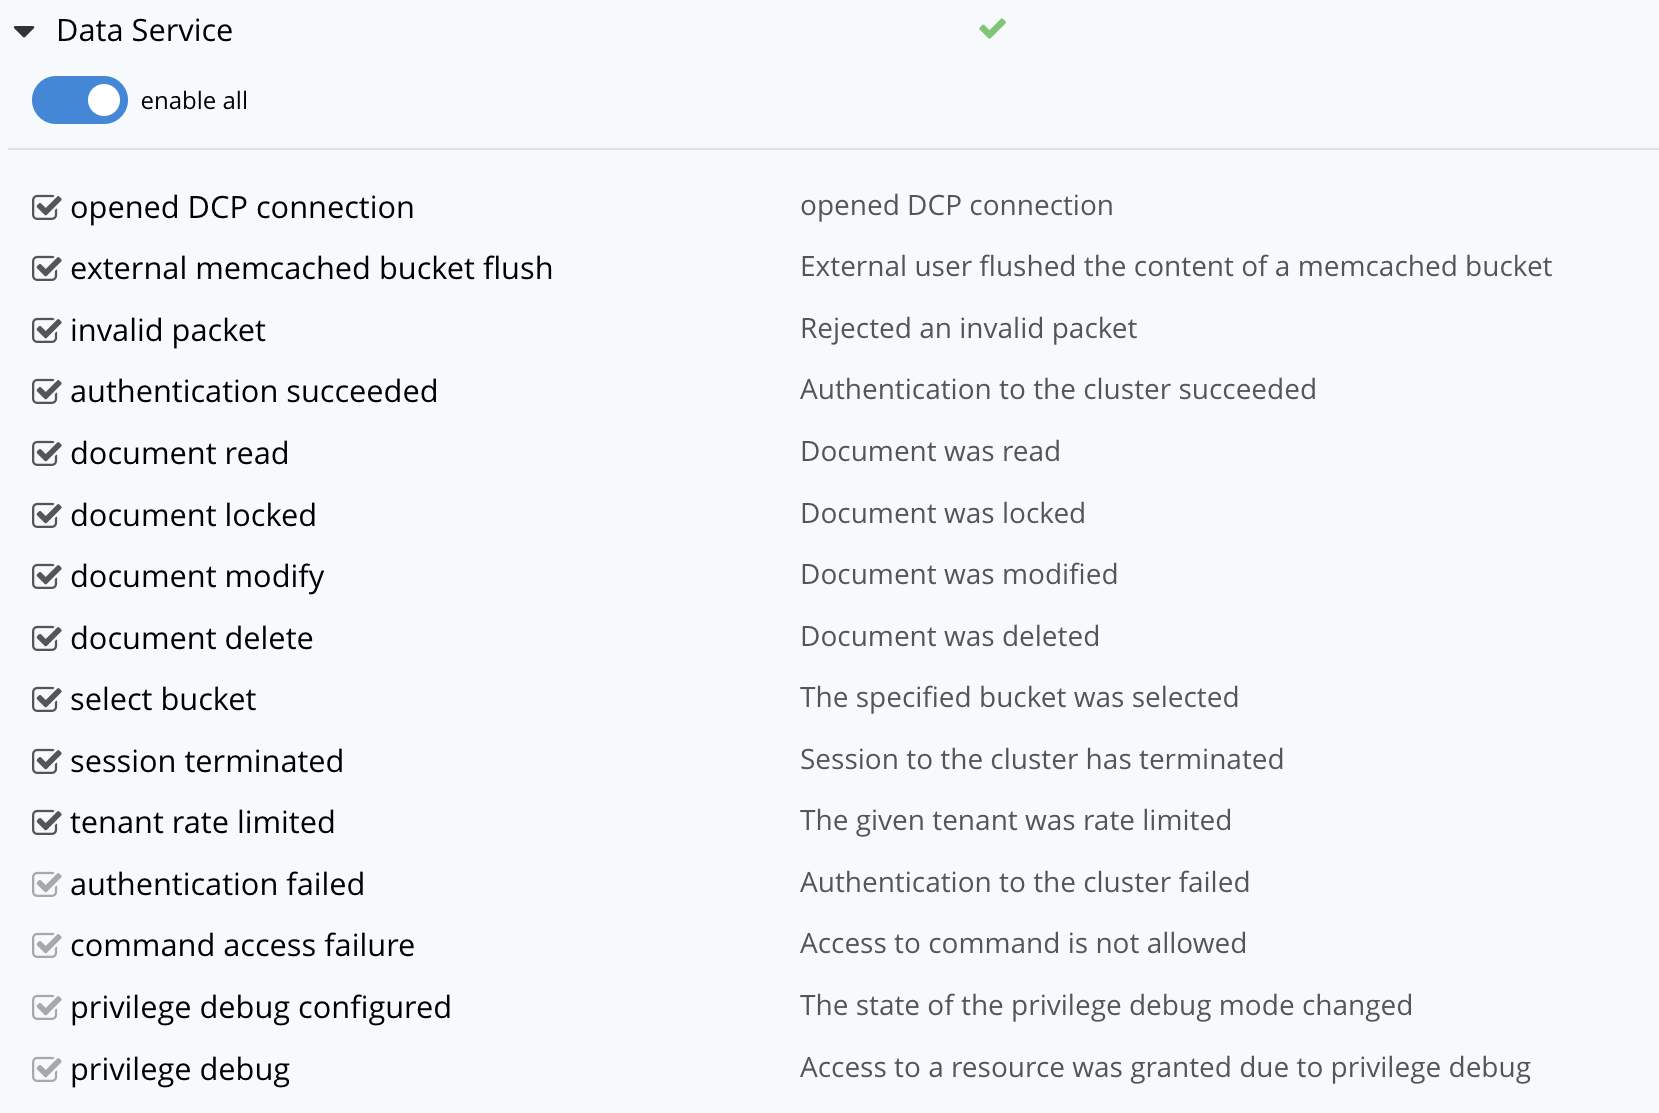1659x1113 pixels.
Task: Uncheck opened DCP connection checkbox
Action: (46, 207)
